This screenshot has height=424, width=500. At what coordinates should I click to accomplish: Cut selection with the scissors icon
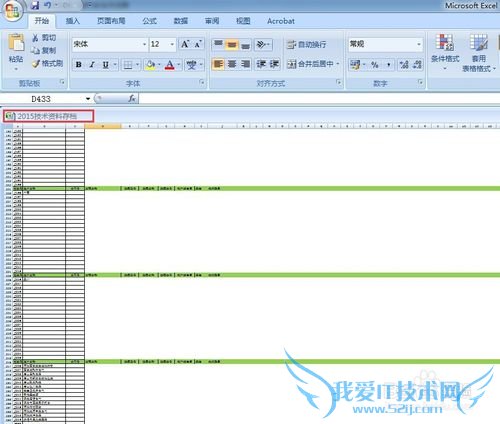tap(35, 38)
